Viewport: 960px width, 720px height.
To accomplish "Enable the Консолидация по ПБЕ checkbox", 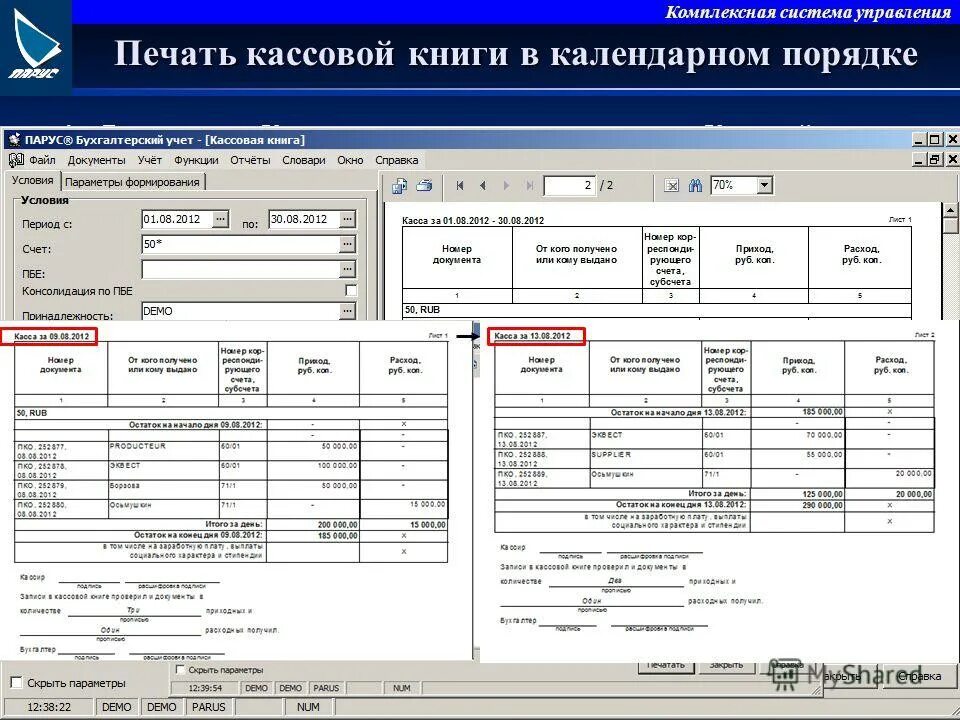I will [x=350, y=288].
